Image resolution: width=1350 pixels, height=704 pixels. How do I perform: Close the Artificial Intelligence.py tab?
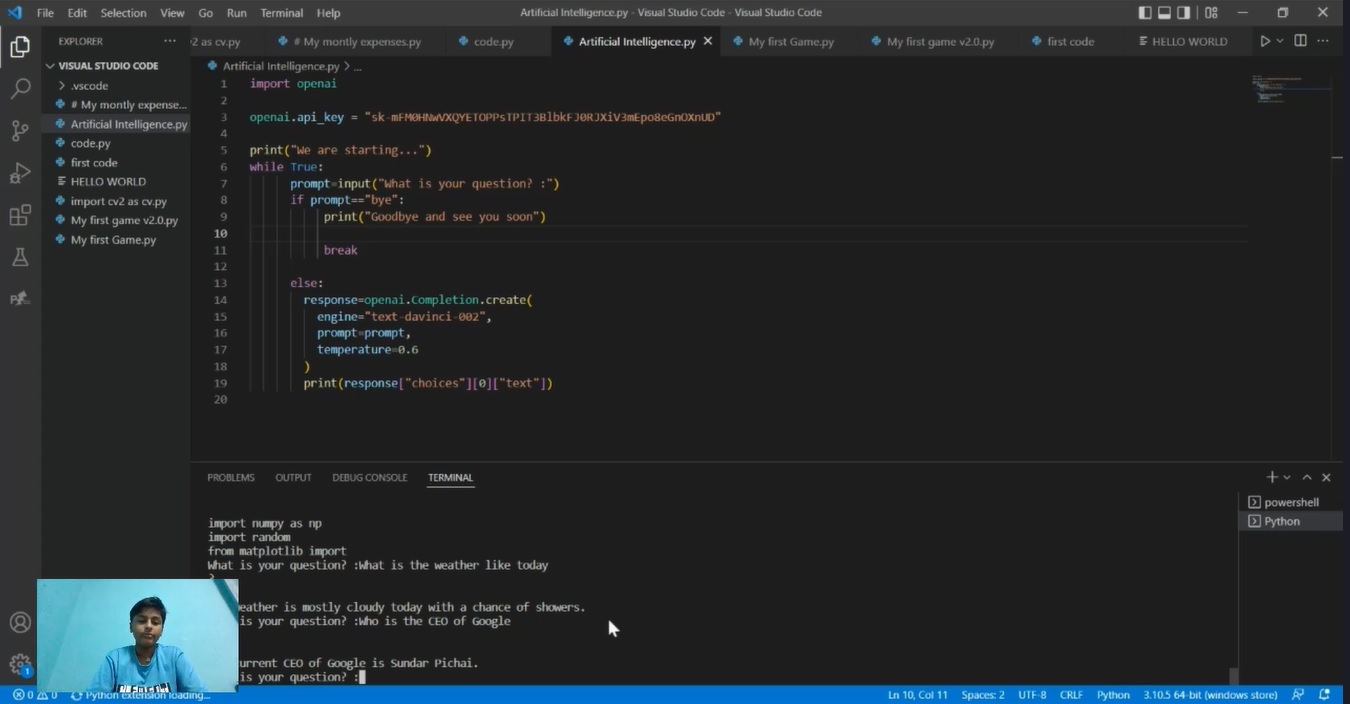tap(708, 41)
